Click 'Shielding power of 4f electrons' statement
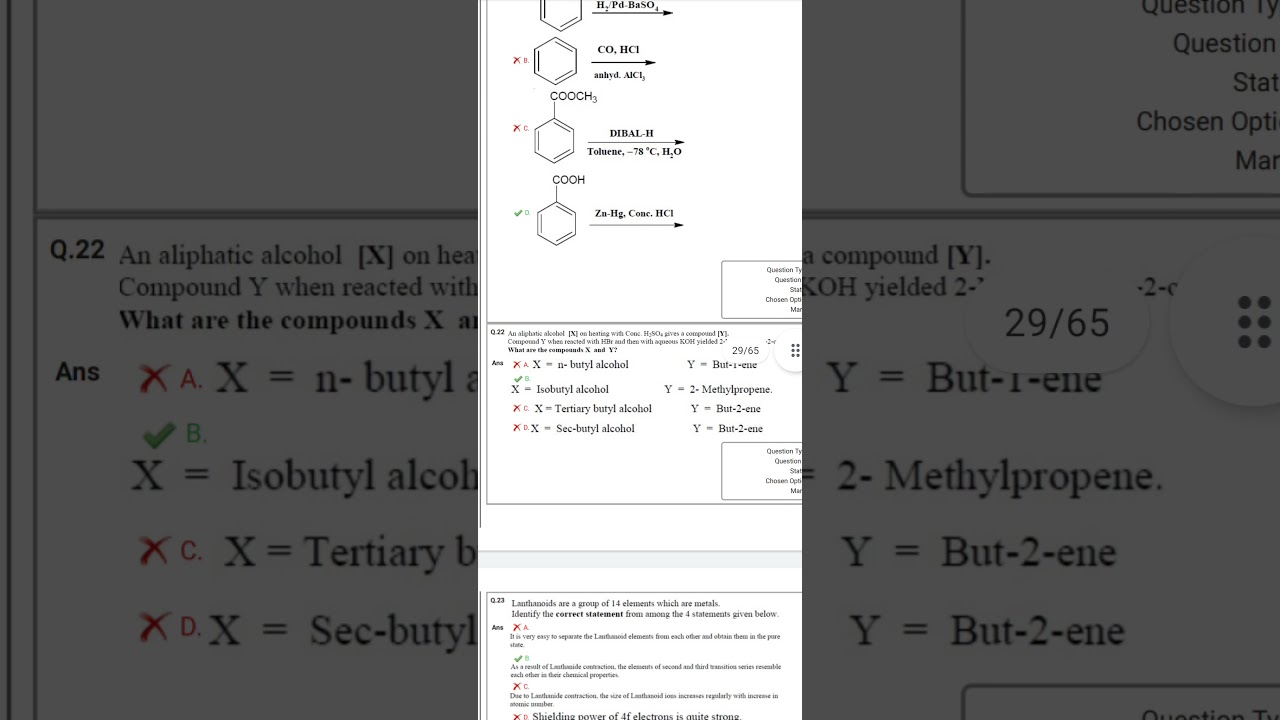The image size is (1280, 720). pyautogui.click(x=637, y=716)
